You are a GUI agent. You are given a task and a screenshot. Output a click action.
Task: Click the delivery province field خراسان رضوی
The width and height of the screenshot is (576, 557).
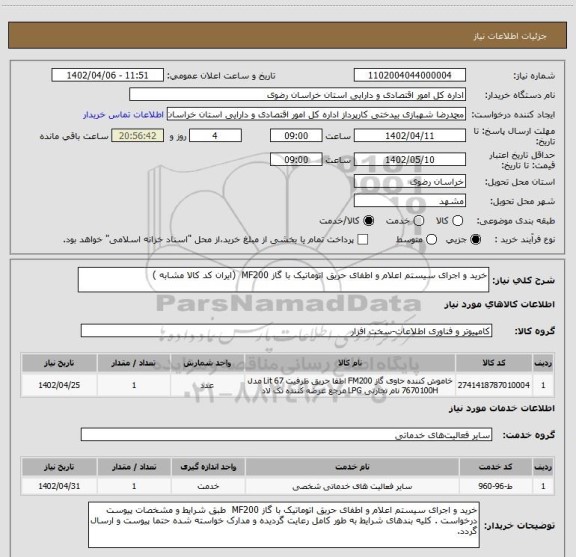click(x=410, y=182)
